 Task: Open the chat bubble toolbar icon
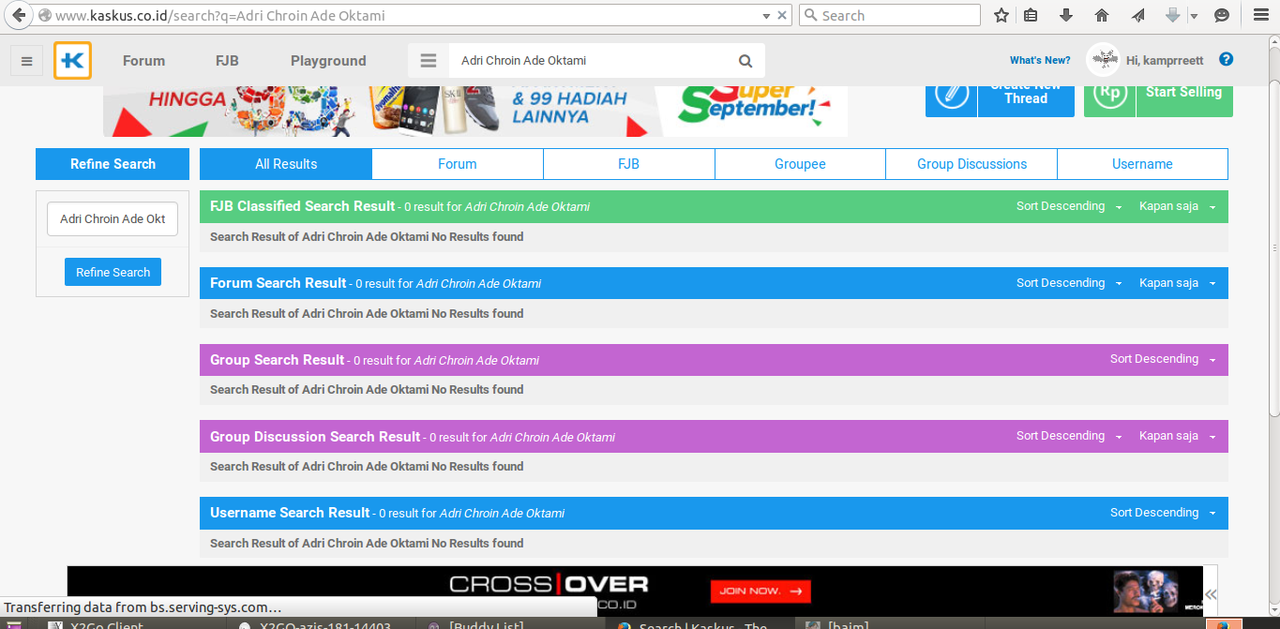[1221, 16]
